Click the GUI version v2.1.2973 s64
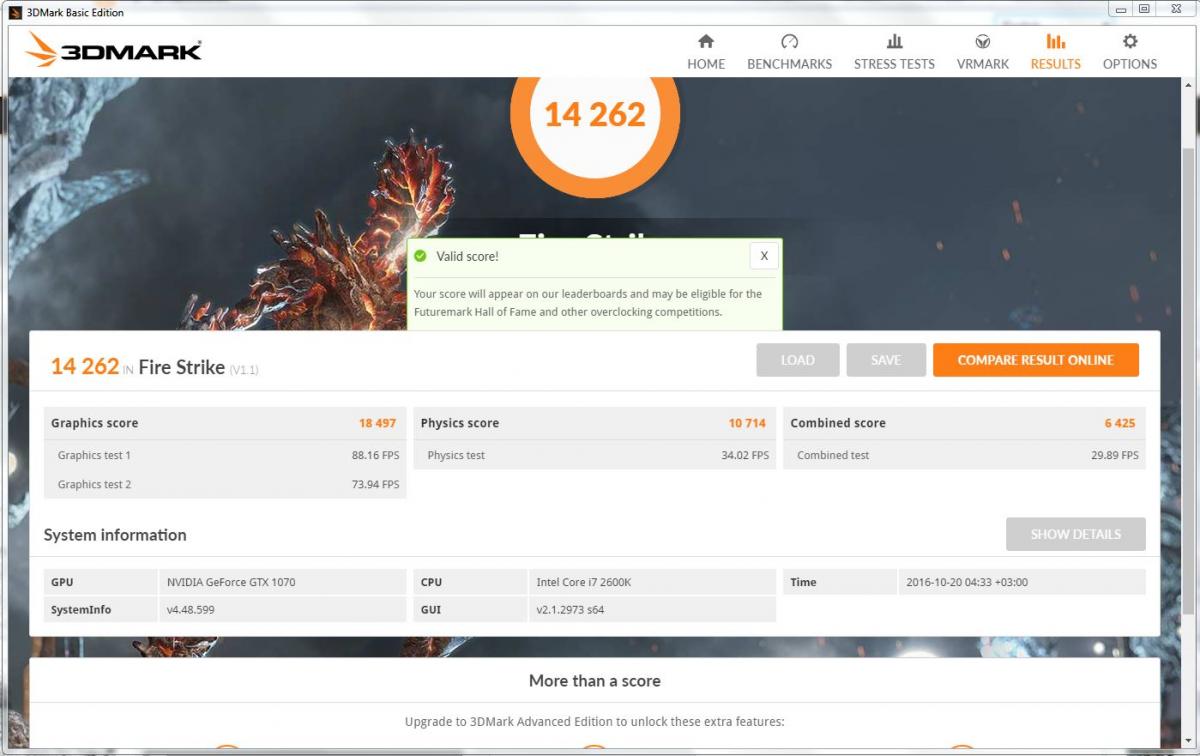The width and height of the screenshot is (1200, 756). (x=572, y=609)
